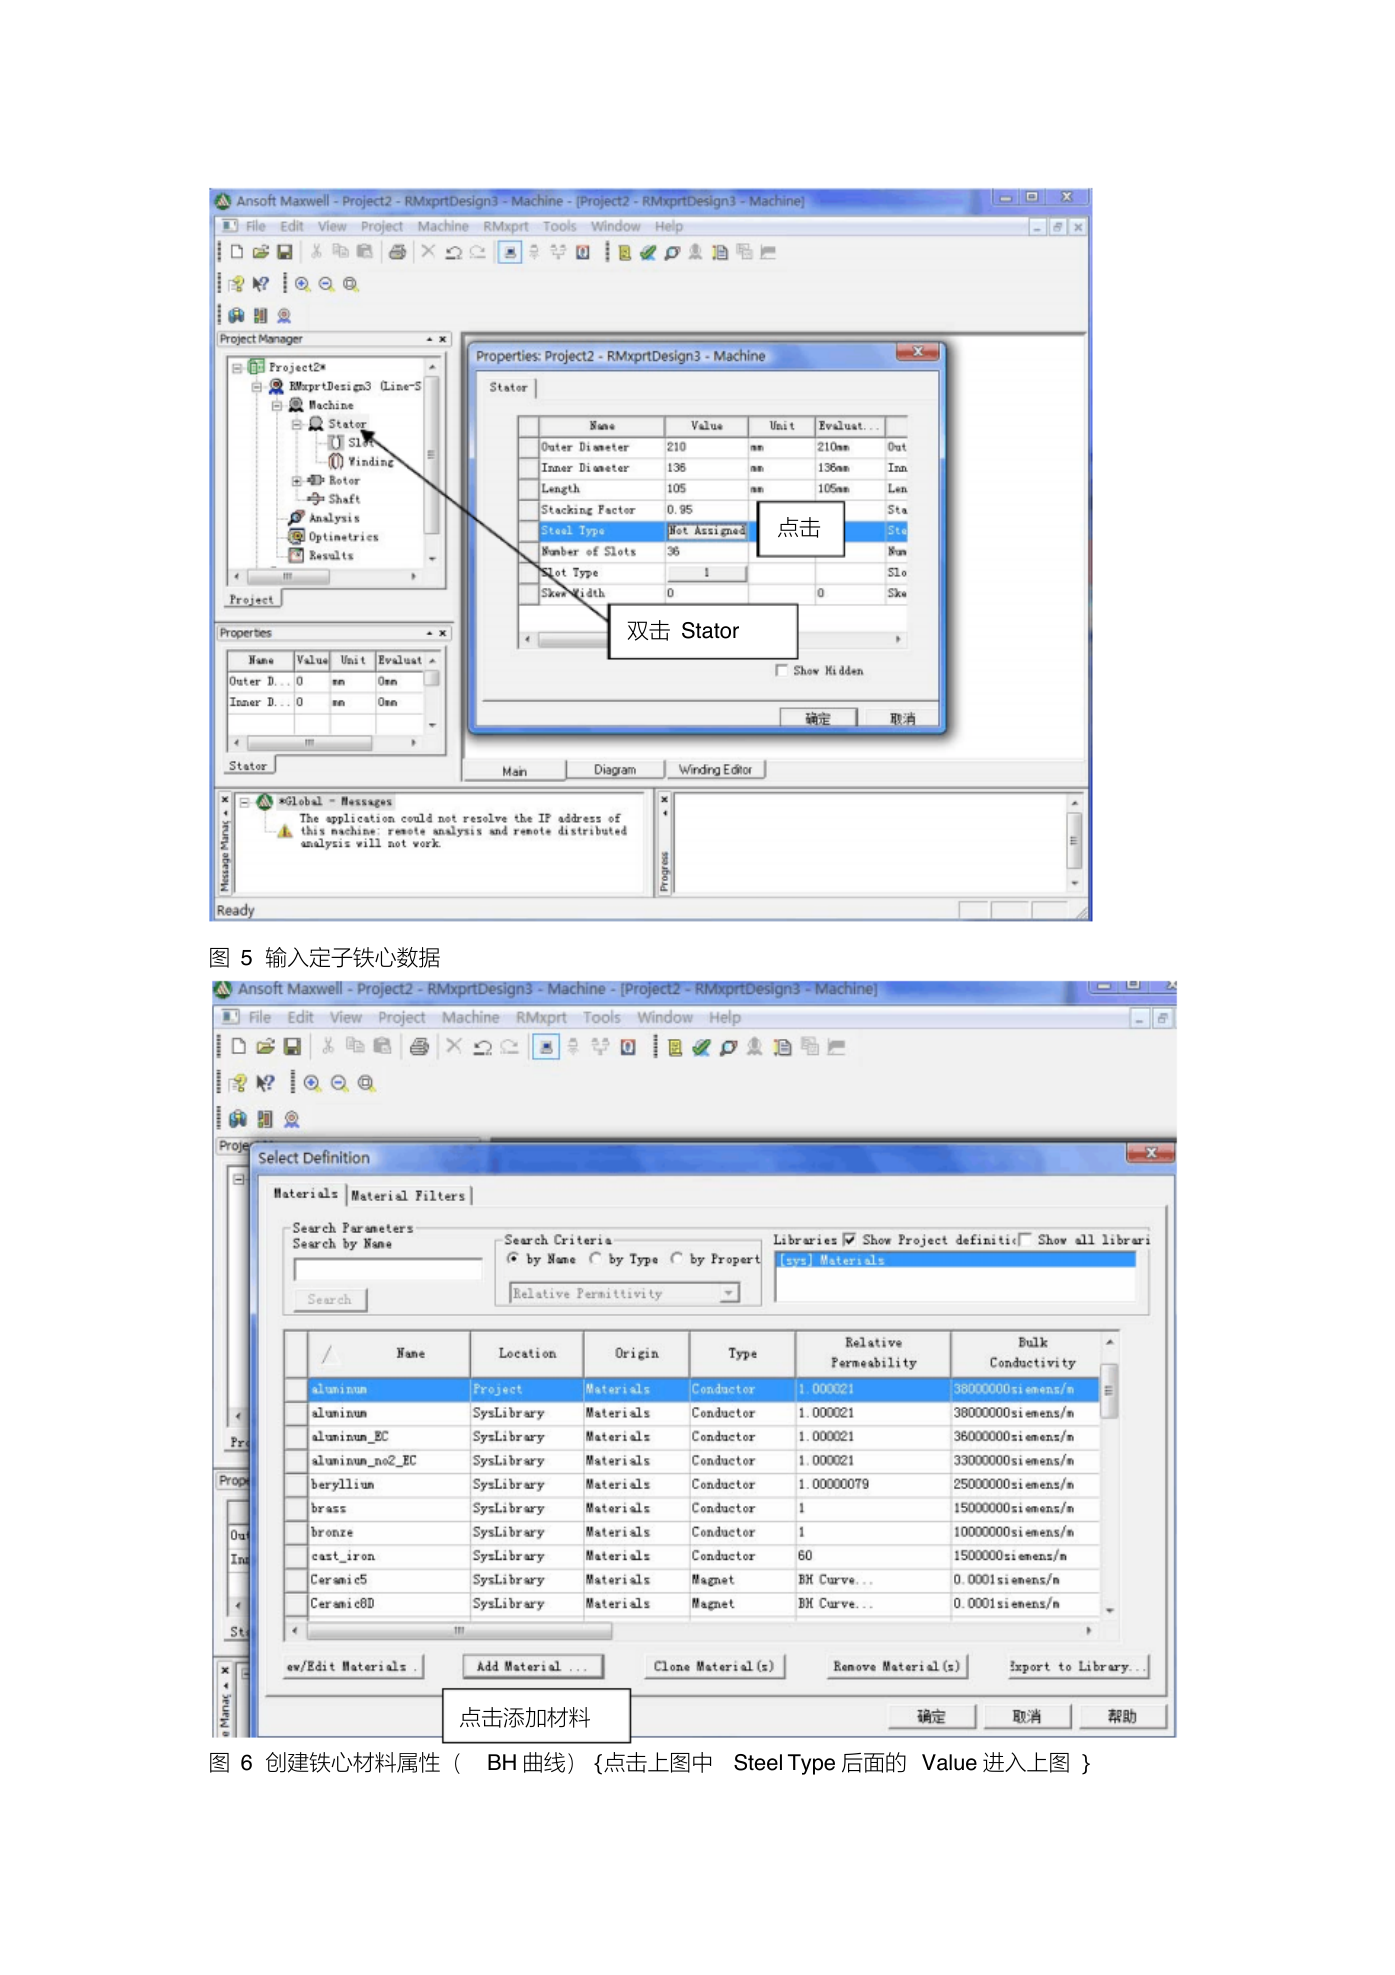Click Open folder icon in upper screenshot toolbar
This screenshot has width=1395, height=1975.
click(261, 252)
